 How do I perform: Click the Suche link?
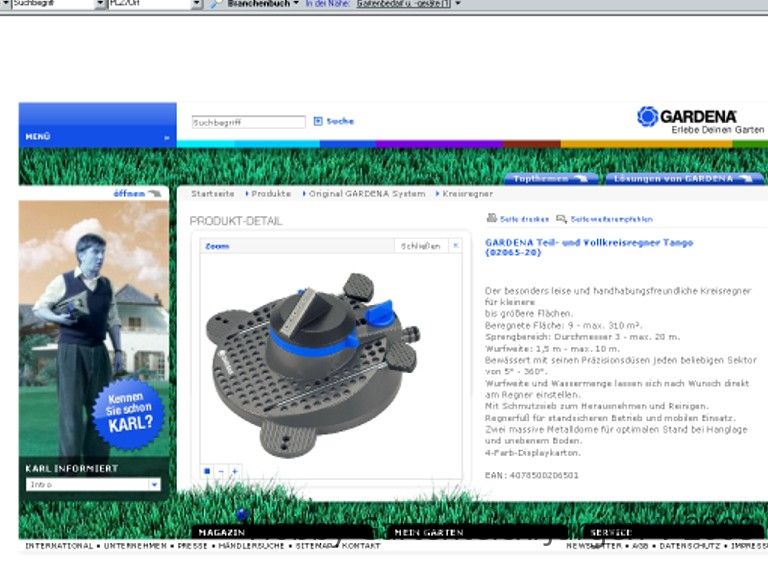pyautogui.click(x=340, y=121)
